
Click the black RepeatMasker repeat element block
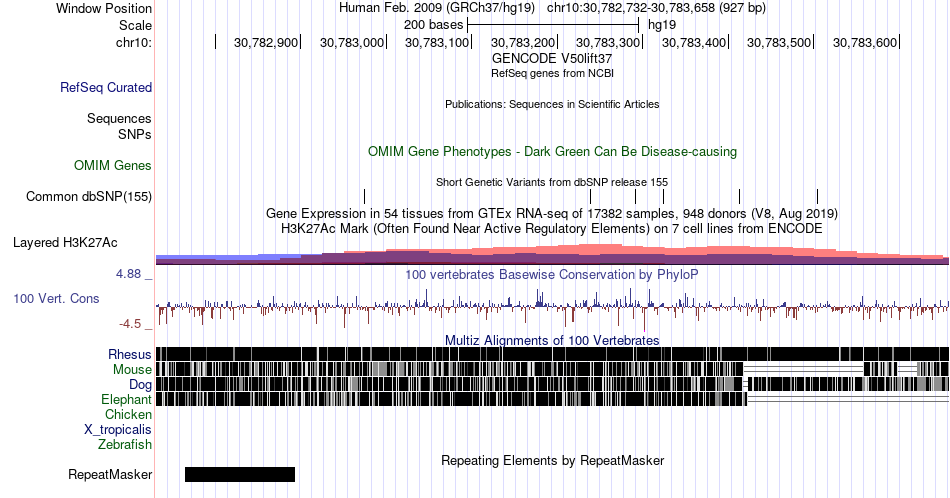point(240,474)
